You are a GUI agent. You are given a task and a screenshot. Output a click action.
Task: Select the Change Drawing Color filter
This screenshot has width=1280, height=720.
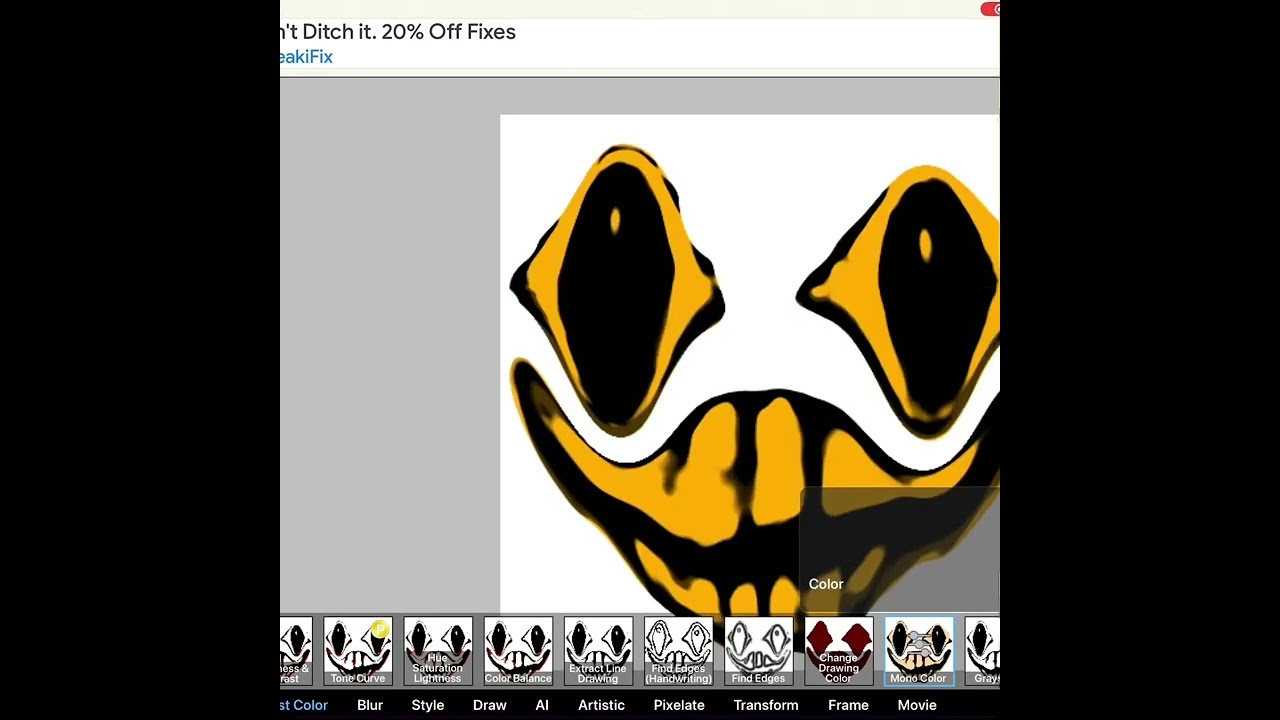(838, 651)
